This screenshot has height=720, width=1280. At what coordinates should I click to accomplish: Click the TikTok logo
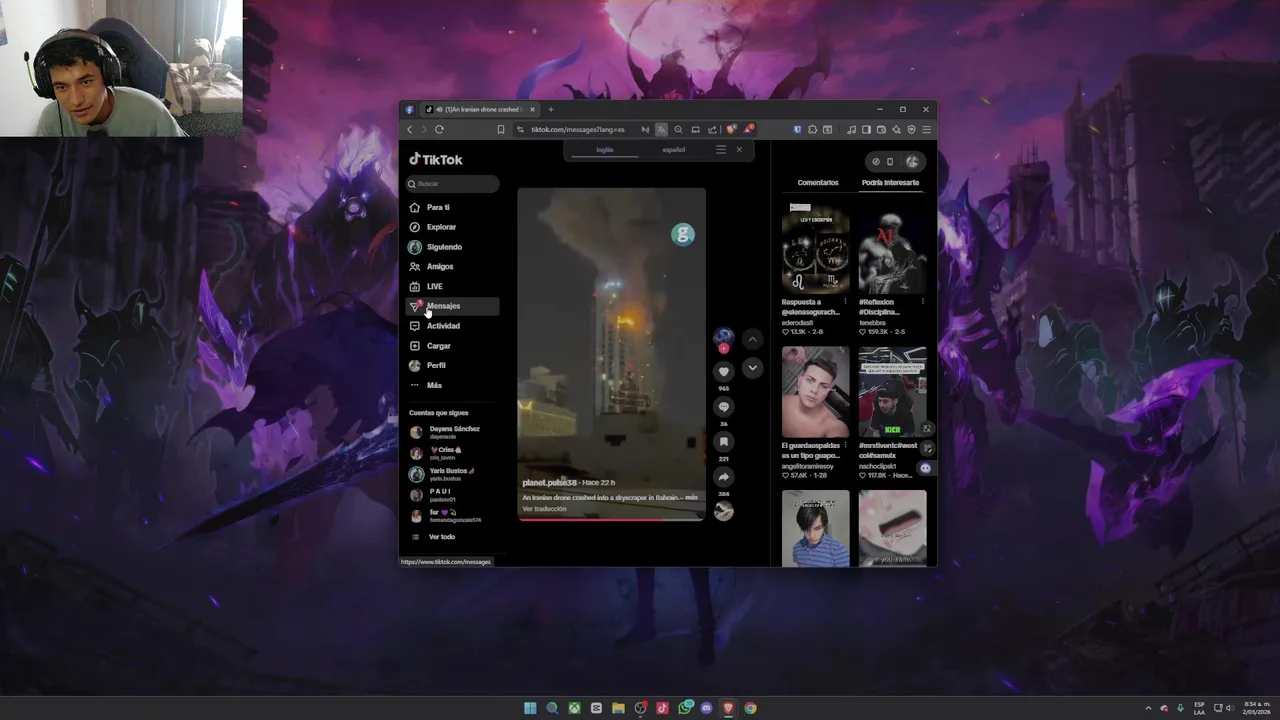point(436,159)
